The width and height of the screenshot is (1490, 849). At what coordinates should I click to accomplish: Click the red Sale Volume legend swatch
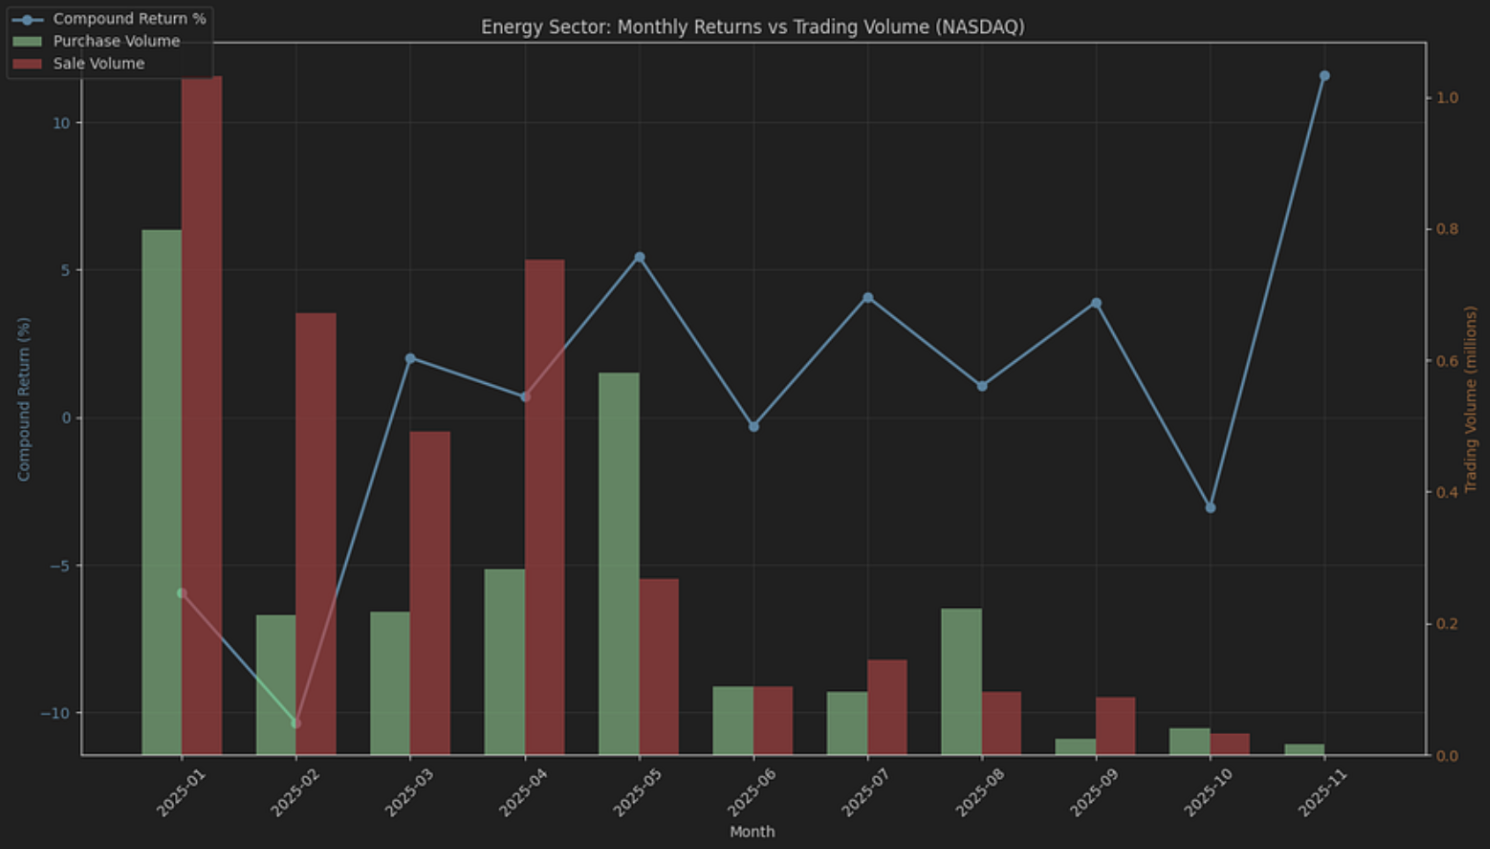click(x=27, y=64)
